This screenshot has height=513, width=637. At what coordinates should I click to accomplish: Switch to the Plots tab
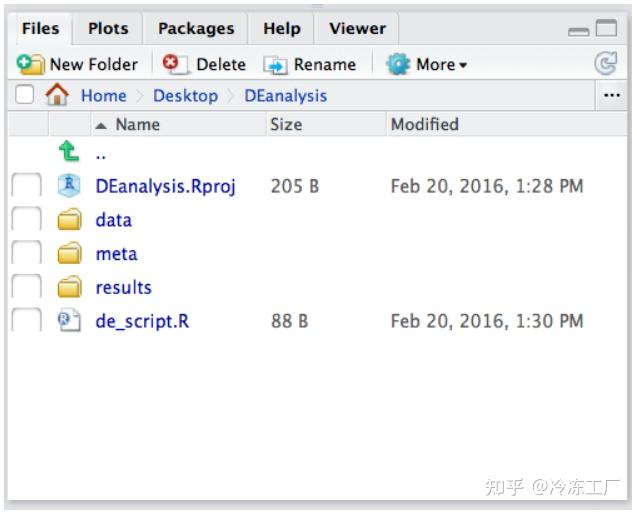tap(108, 29)
